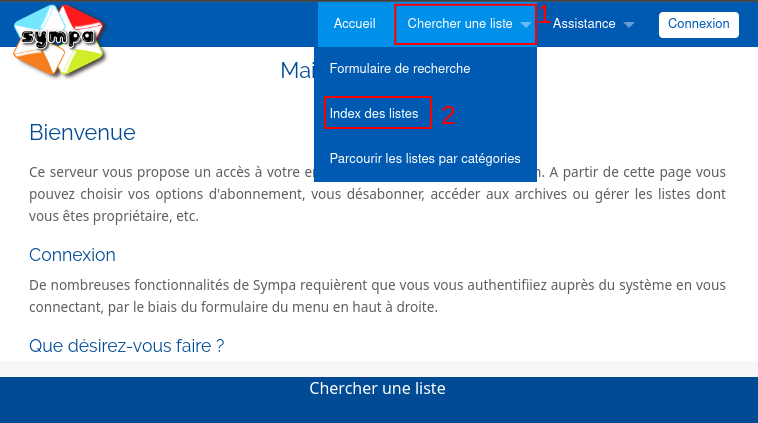Click the Sympa star logo
This screenshot has width=758, height=423.
(x=58, y=40)
